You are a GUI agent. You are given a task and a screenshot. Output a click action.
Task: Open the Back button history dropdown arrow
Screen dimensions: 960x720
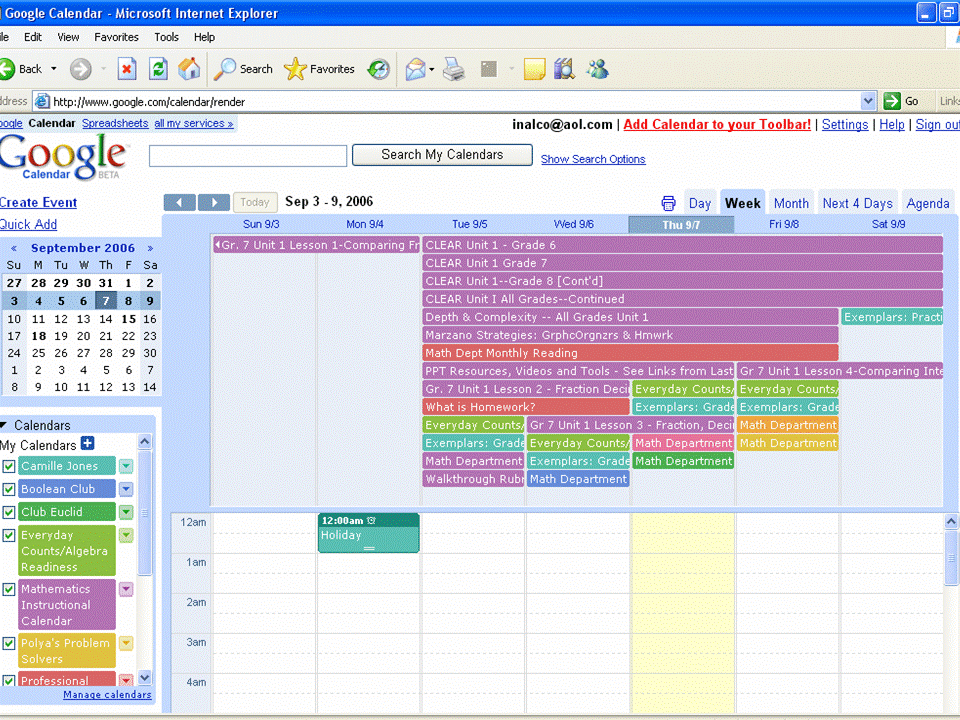54,69
